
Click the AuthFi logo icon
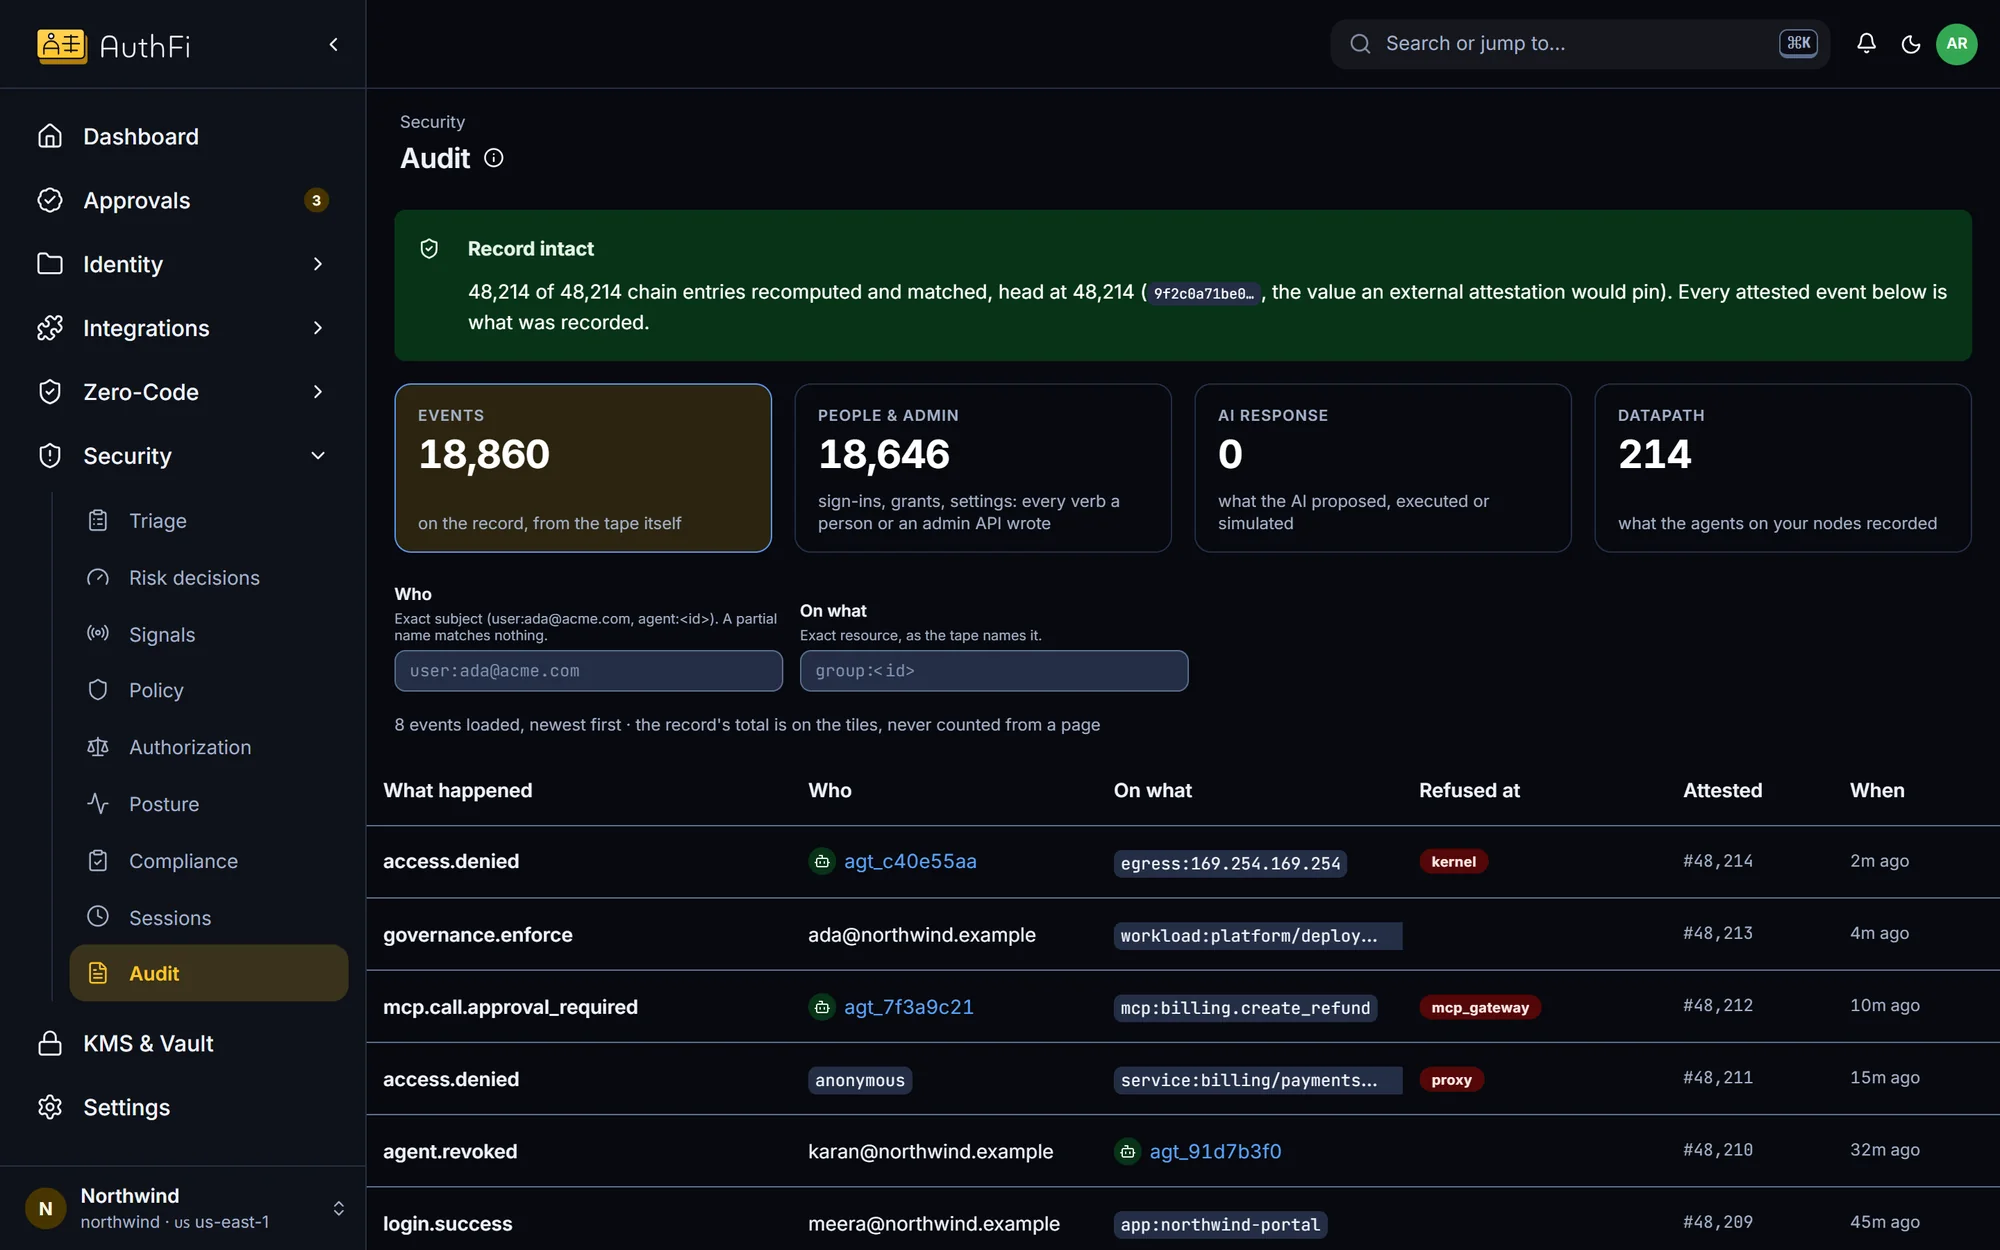coord(61,45)
